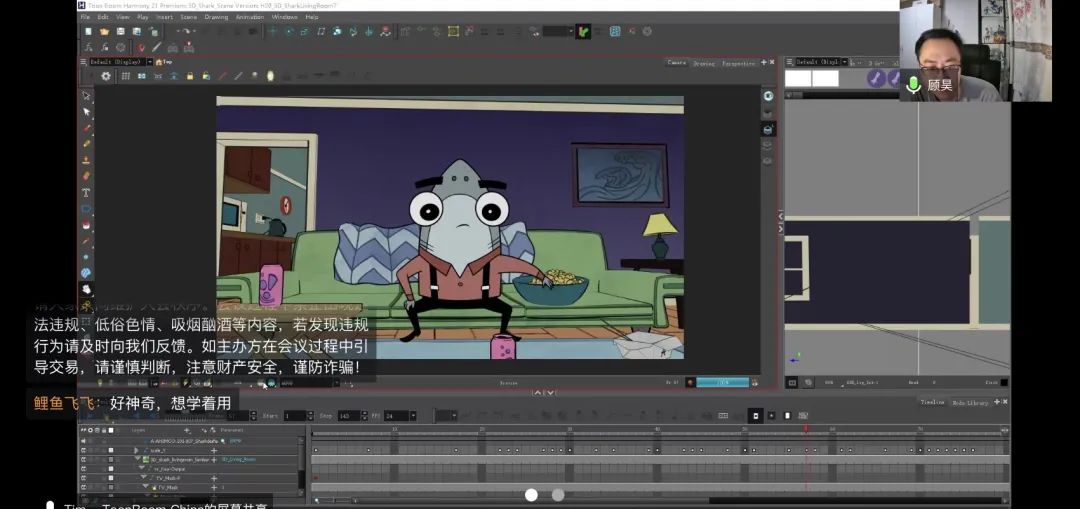Select the Brush tool in left toolbar
Viewport: 1080px width, 509px height.
tap(87, 128)
